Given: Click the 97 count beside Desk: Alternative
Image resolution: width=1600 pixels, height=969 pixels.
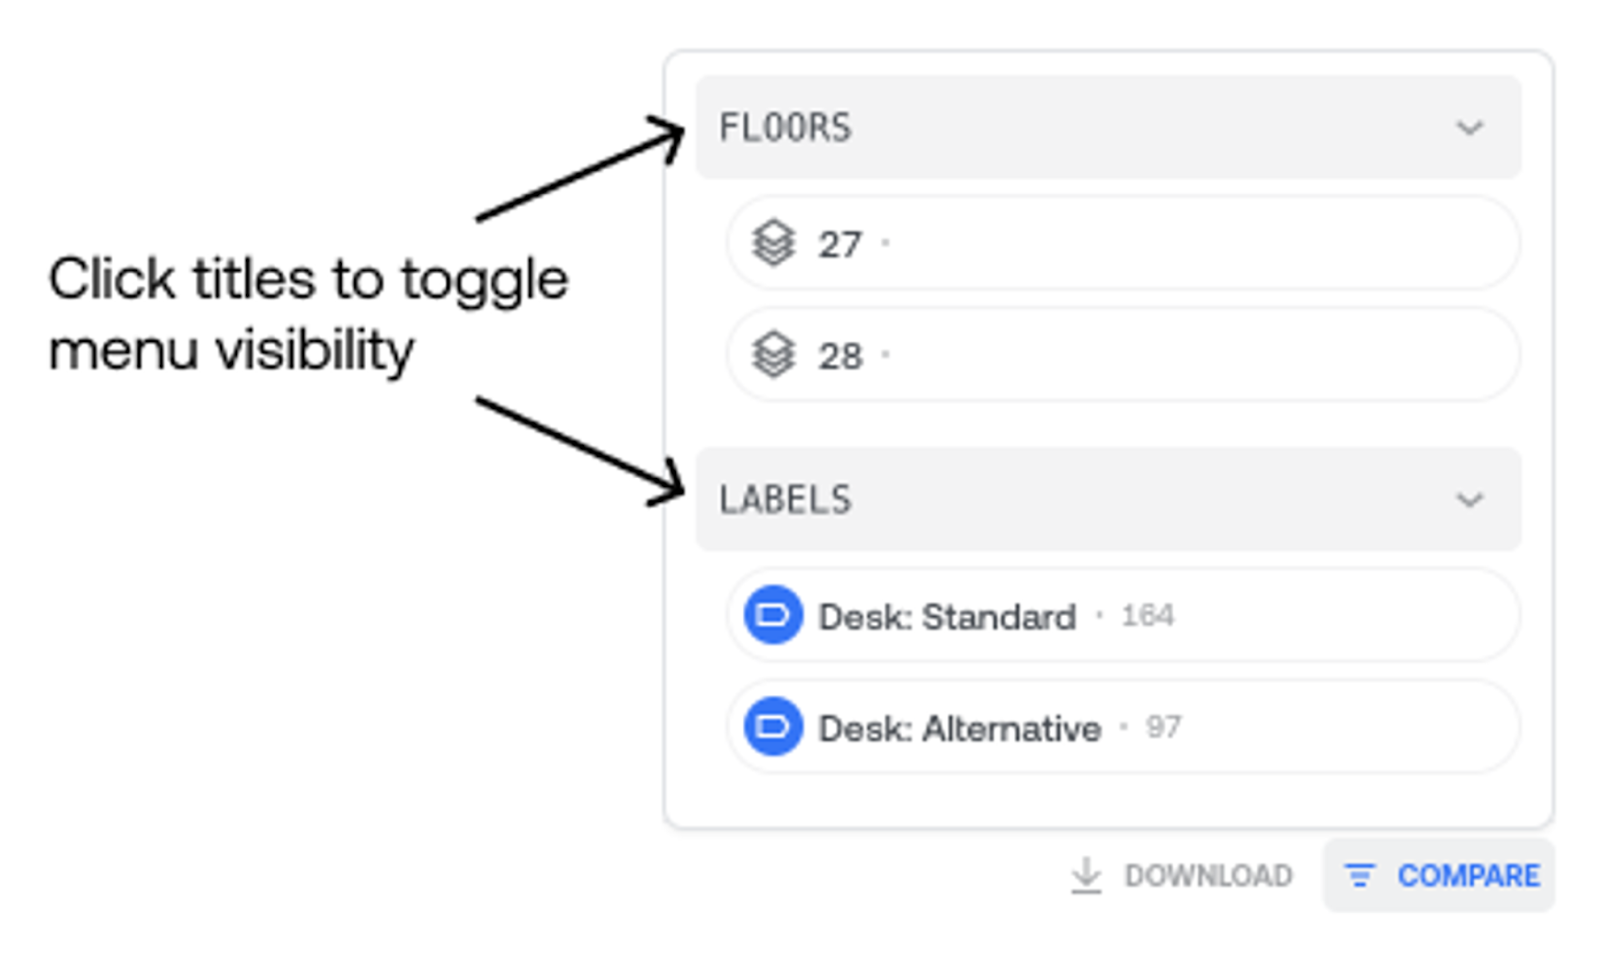Looking at the screenshot, I should pyautogui.click(x=1163, y=727).
